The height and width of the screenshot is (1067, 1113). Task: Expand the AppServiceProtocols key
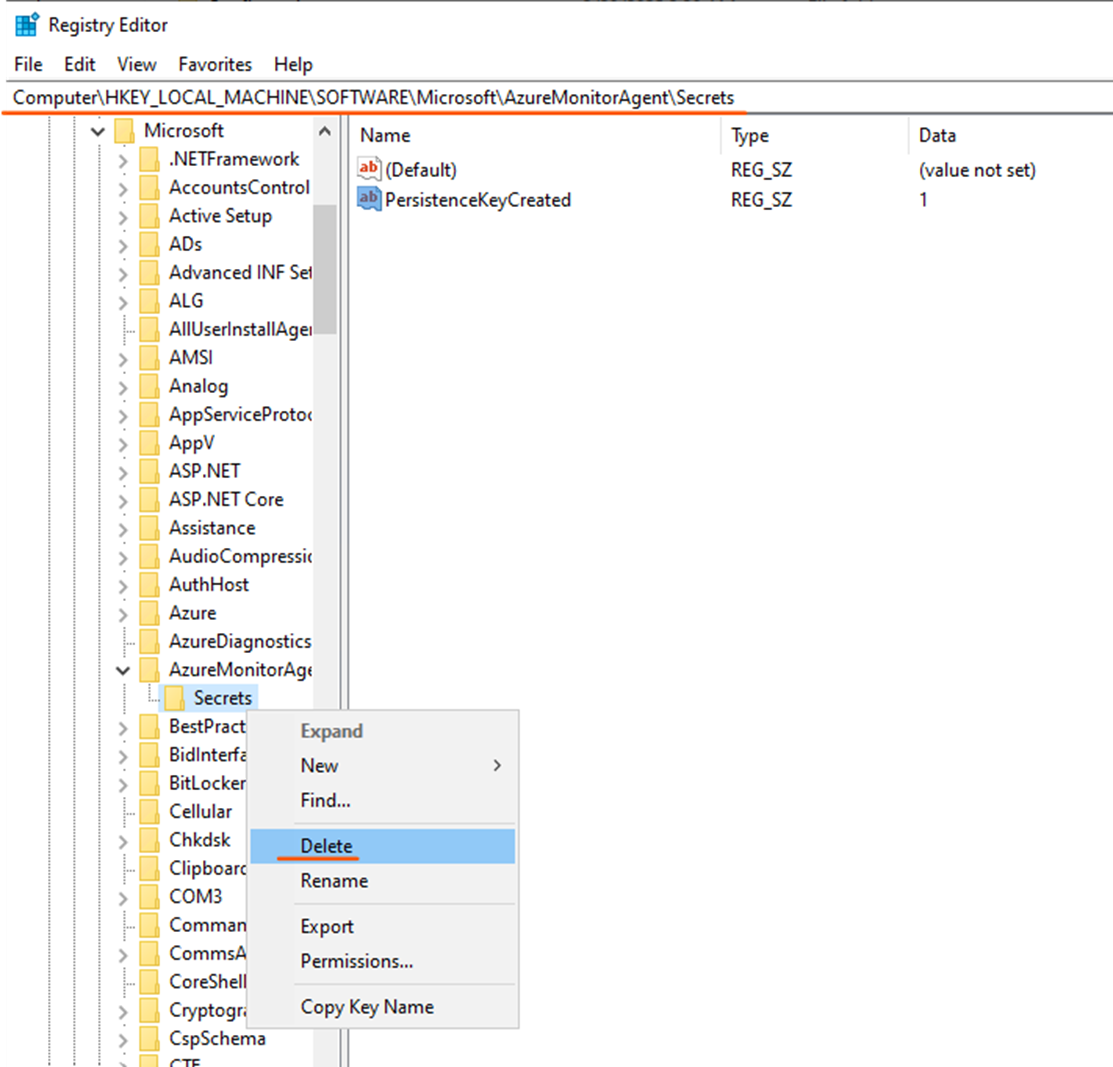(x=123, y=416)
